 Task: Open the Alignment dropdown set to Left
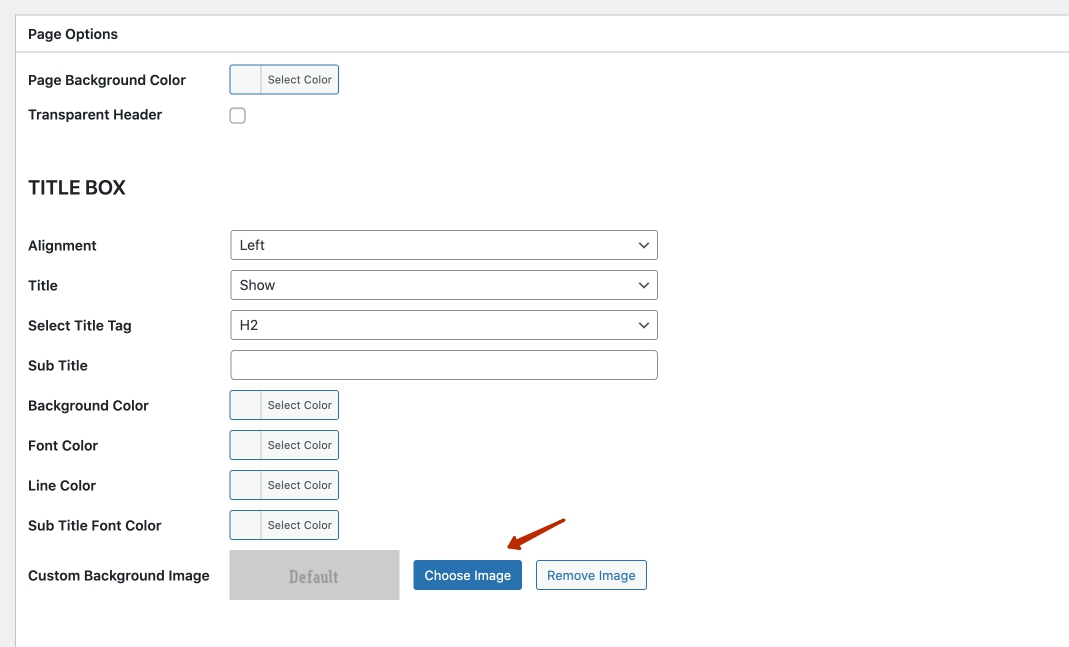coord(443,245)
